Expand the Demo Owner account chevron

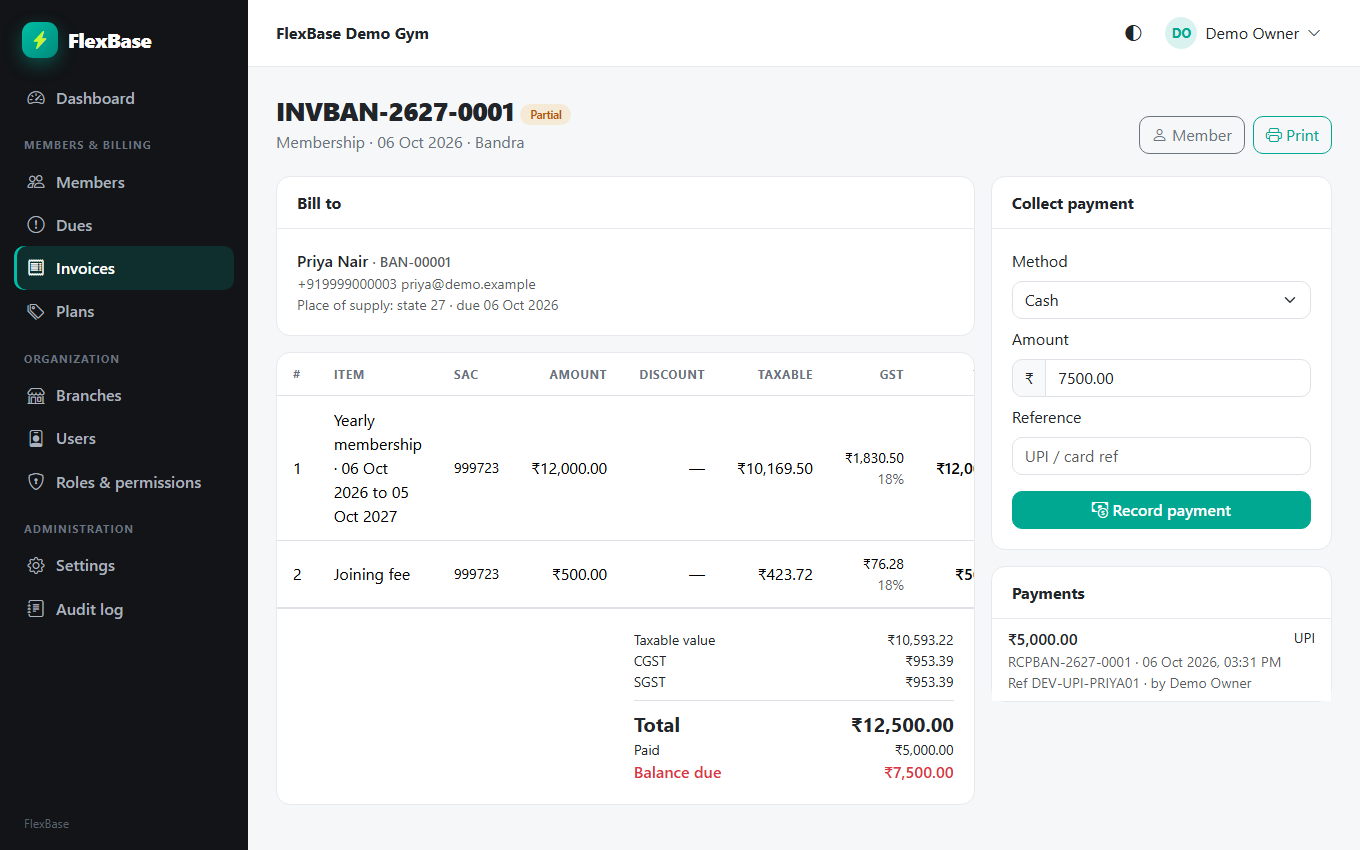pos(1314,33)
